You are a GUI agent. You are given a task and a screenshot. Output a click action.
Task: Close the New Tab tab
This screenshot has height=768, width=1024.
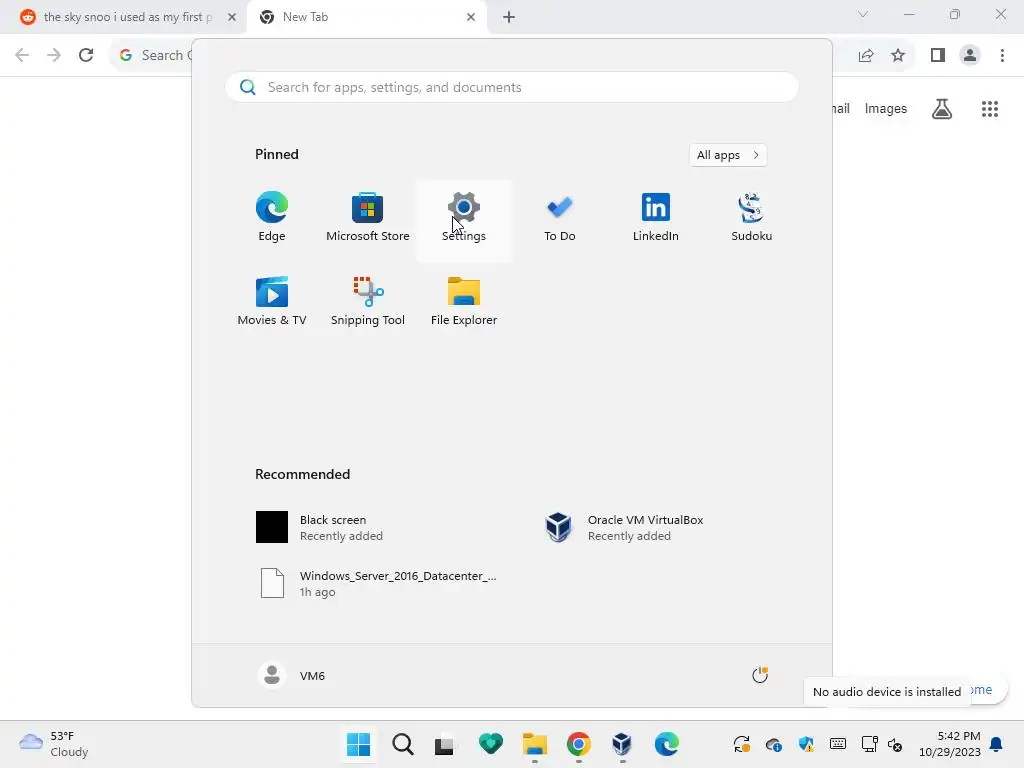471,17
